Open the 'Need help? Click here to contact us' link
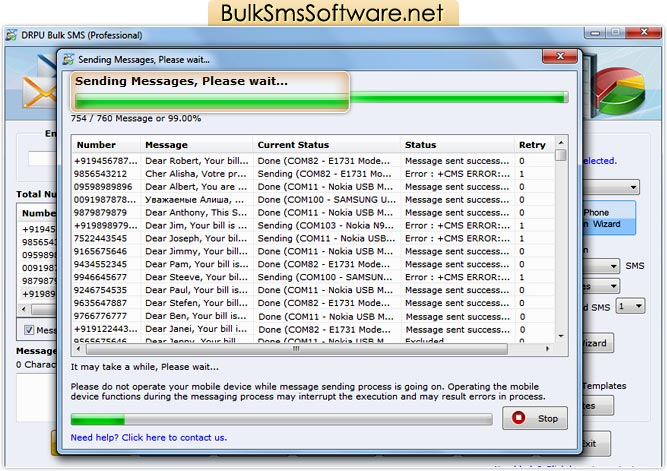667x471 pixels. click(x=148, y=437)
